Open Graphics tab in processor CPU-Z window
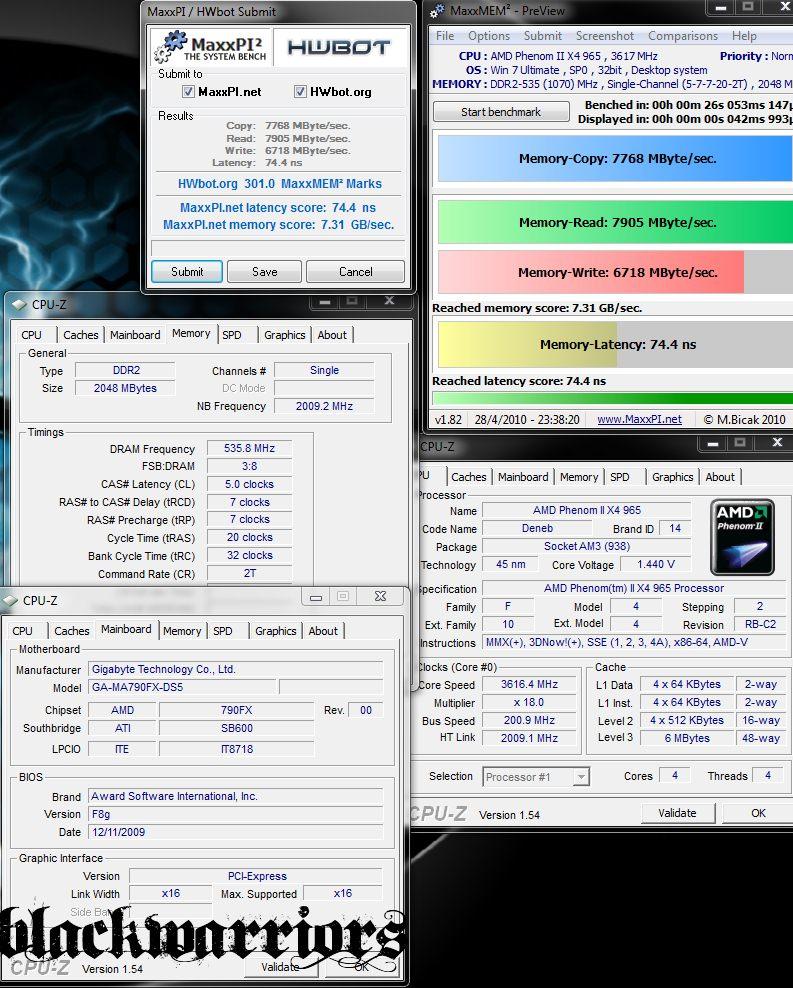793x988 pixels. click(673, 478)
